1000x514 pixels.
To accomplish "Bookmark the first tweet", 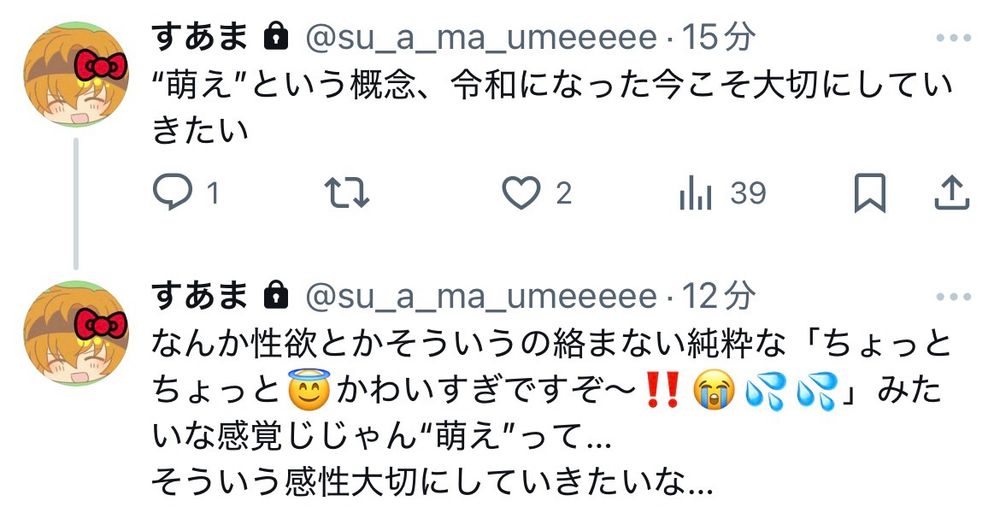I will pyautogui.click(x=870, y=193).
